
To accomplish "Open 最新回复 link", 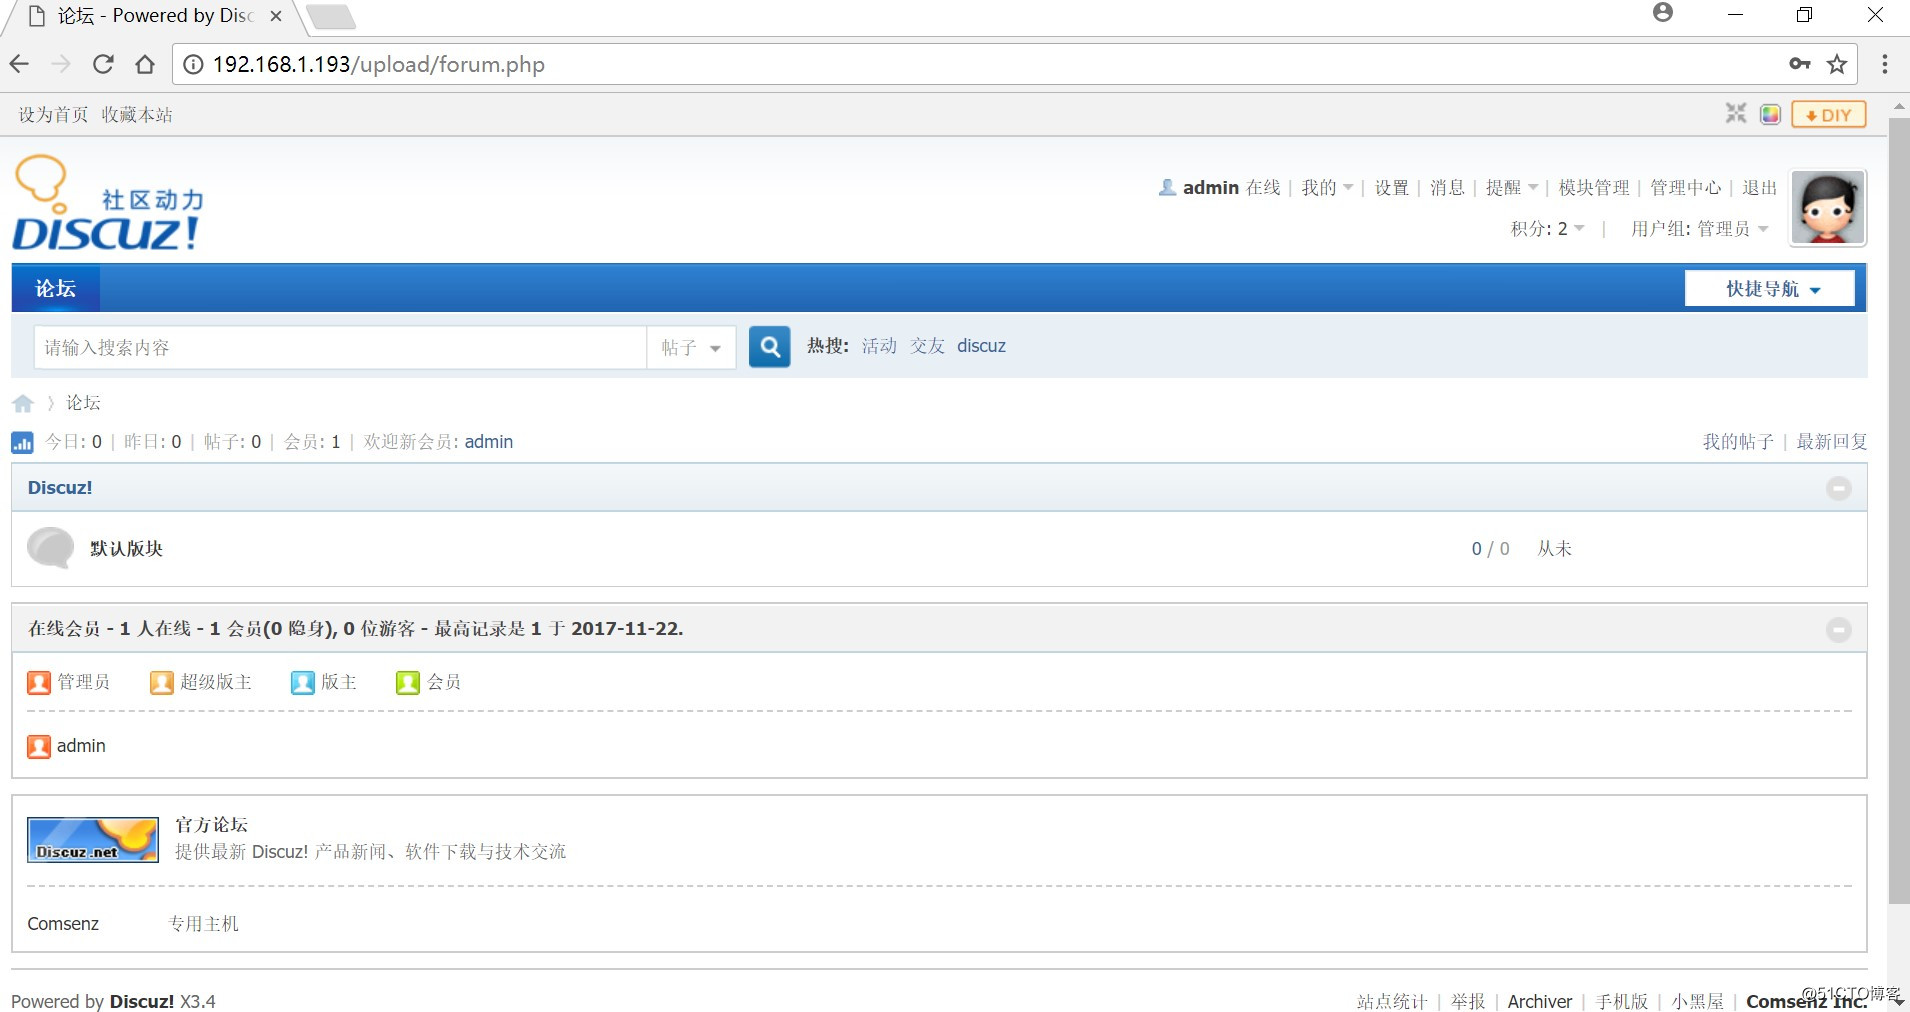I will point(1832,442).
